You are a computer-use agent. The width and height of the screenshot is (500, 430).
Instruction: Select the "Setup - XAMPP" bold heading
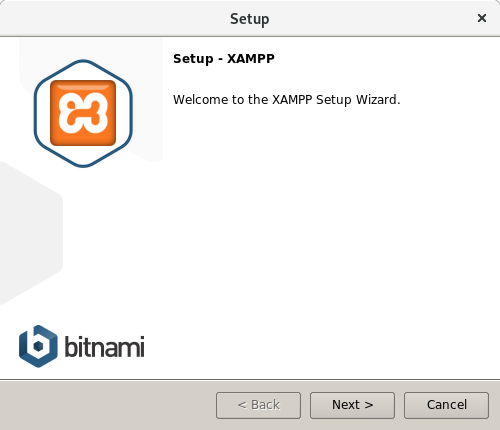[x=224, y=59]
